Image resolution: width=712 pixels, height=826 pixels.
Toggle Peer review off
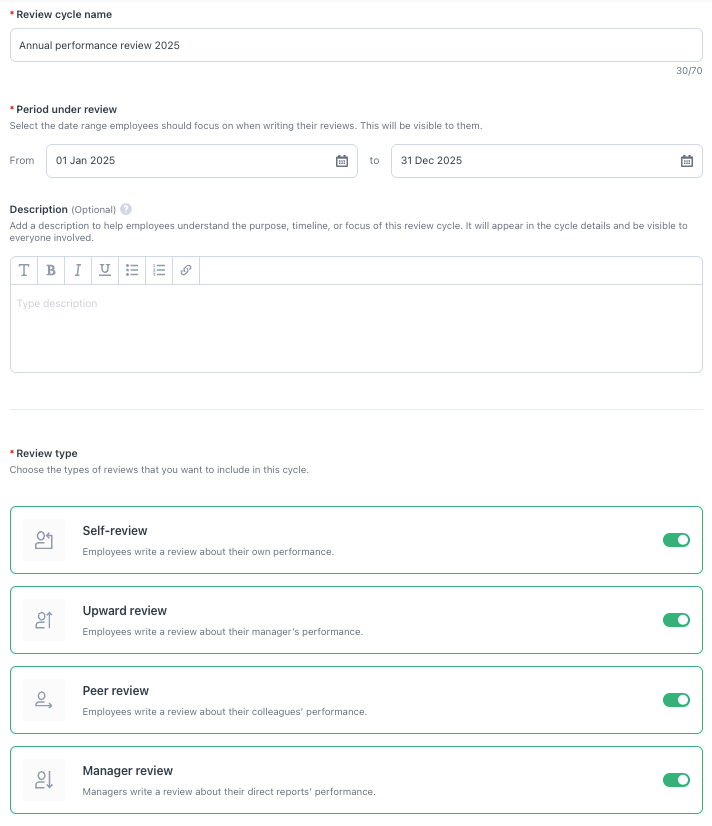pos(676,700)
